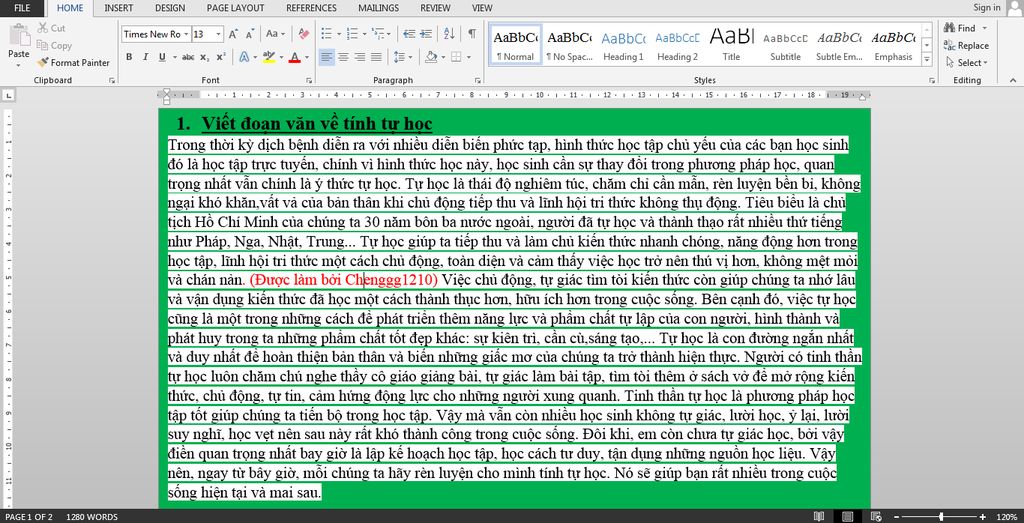Apply the Normal style
Image resolution: width=1024 pixels, height=523 pixels.
click(x=515, y=45)
